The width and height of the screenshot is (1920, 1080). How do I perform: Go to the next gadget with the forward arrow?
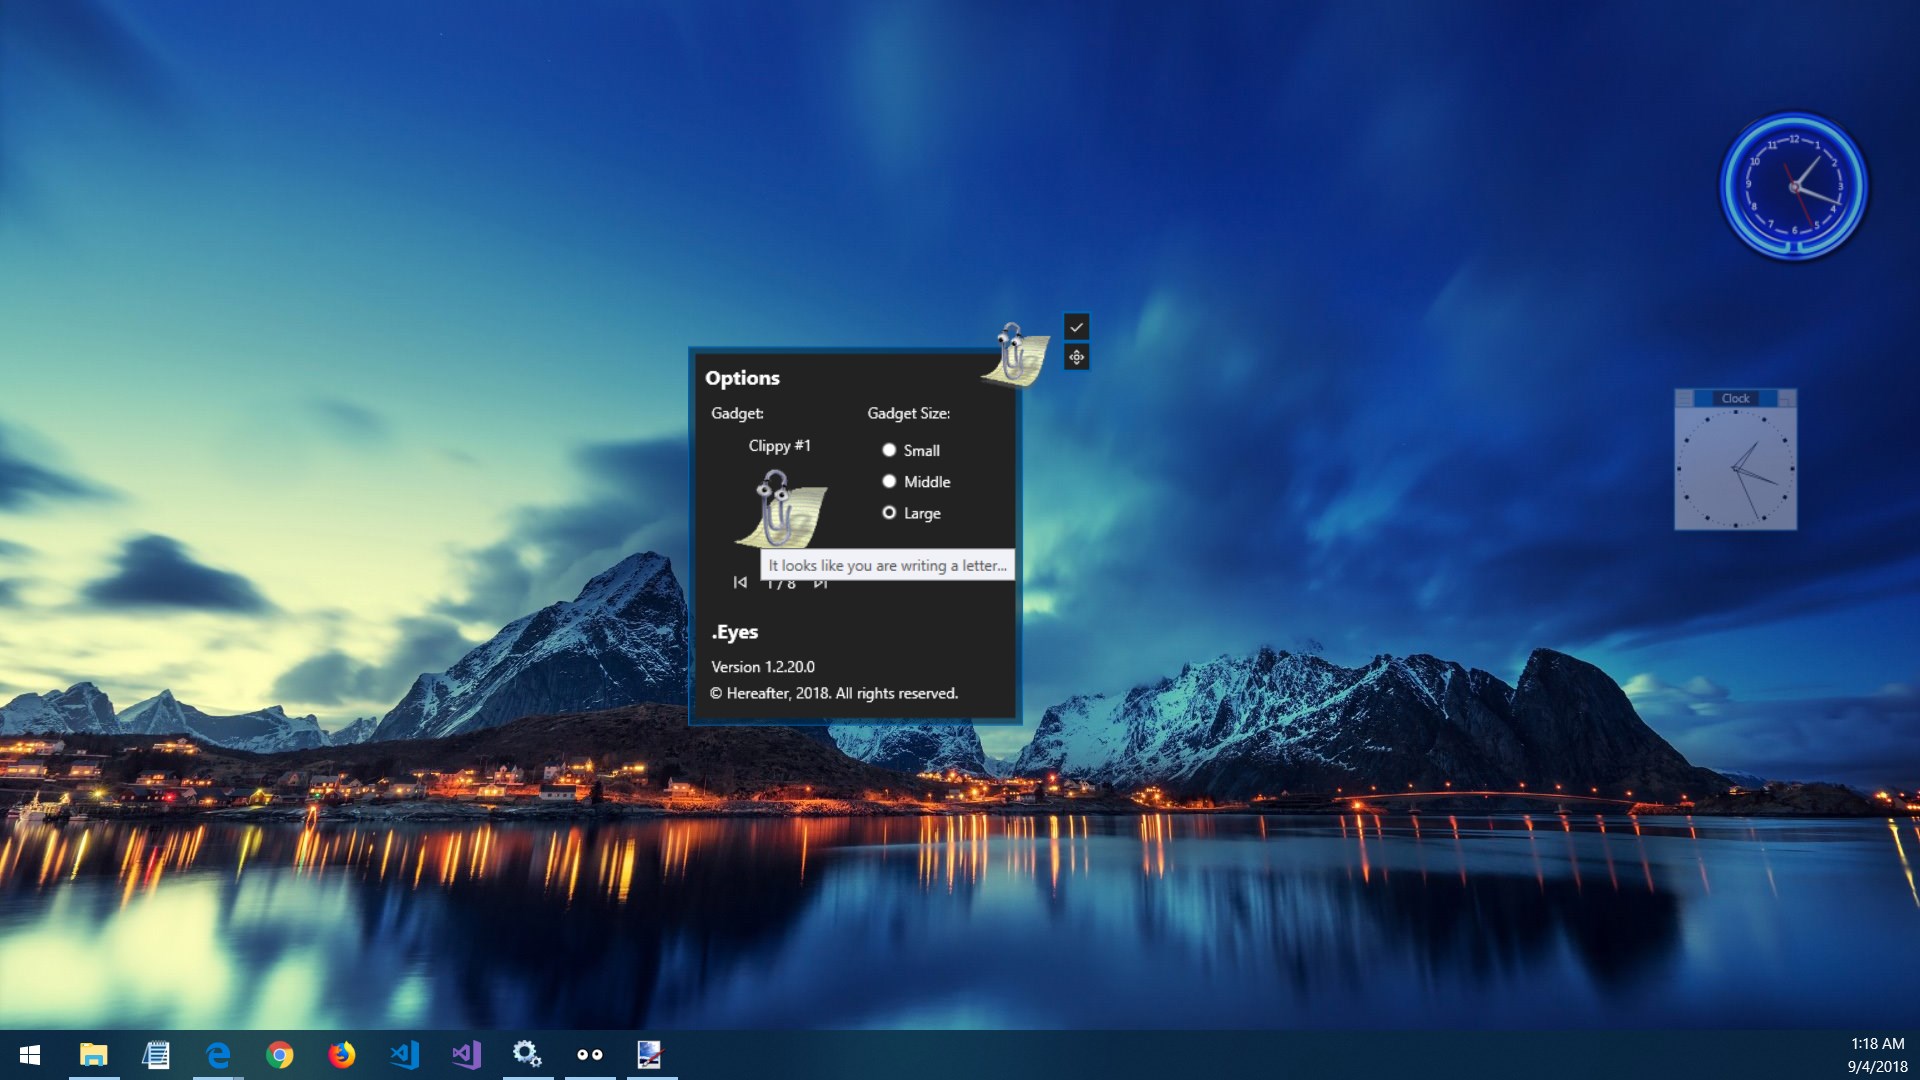(820, 582)
